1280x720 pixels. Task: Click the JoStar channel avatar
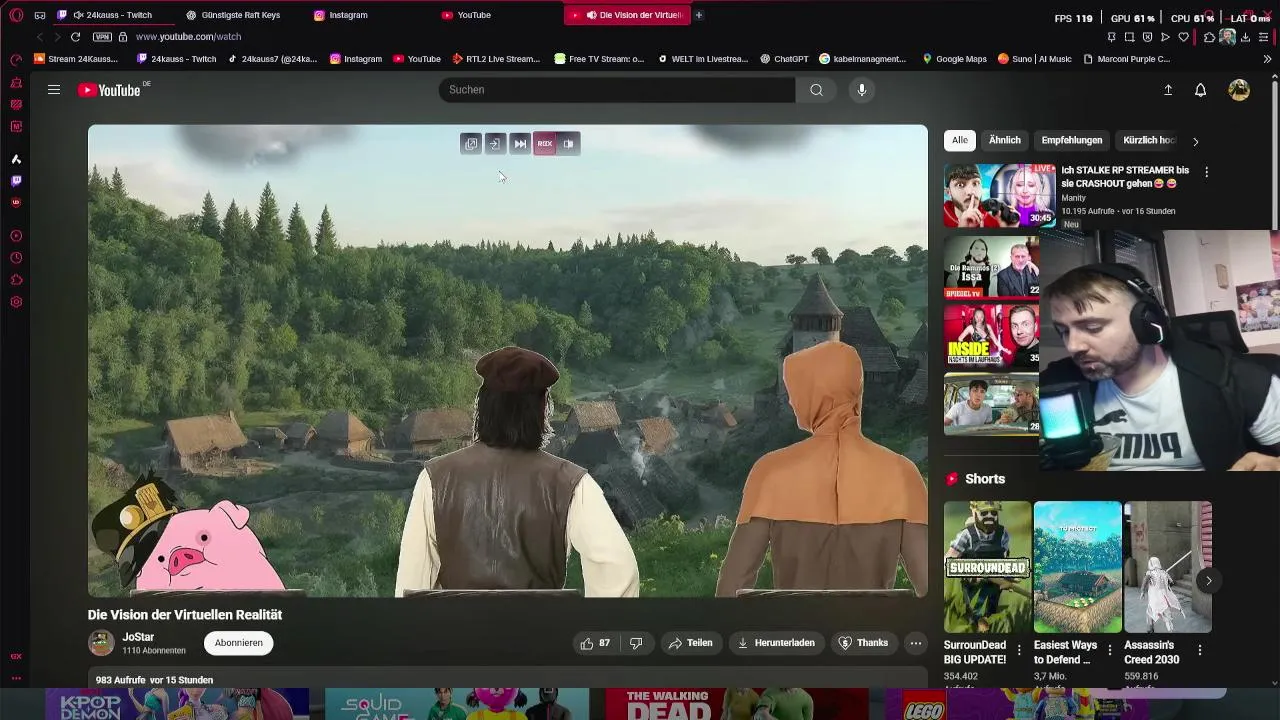[101, 643]
